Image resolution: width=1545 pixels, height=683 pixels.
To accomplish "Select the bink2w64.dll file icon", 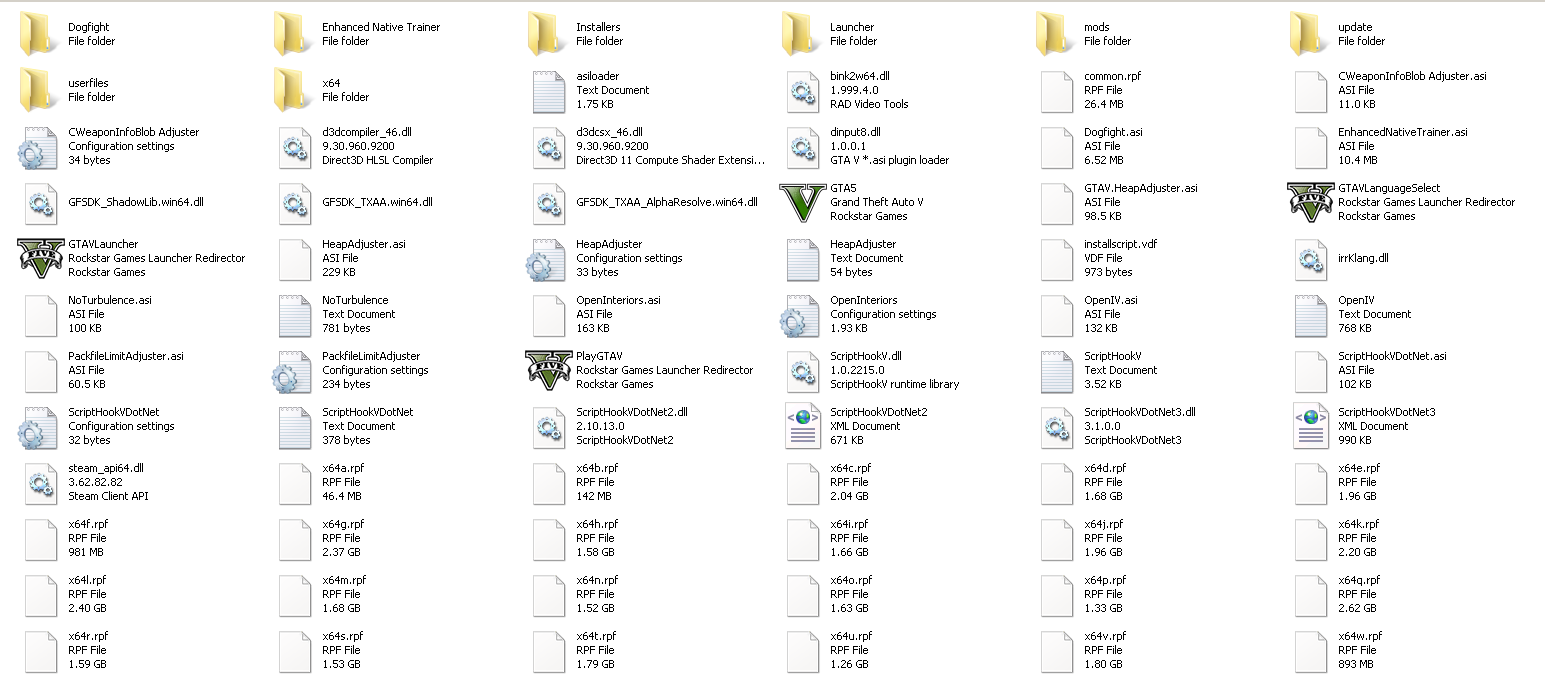I will point(802,90).
